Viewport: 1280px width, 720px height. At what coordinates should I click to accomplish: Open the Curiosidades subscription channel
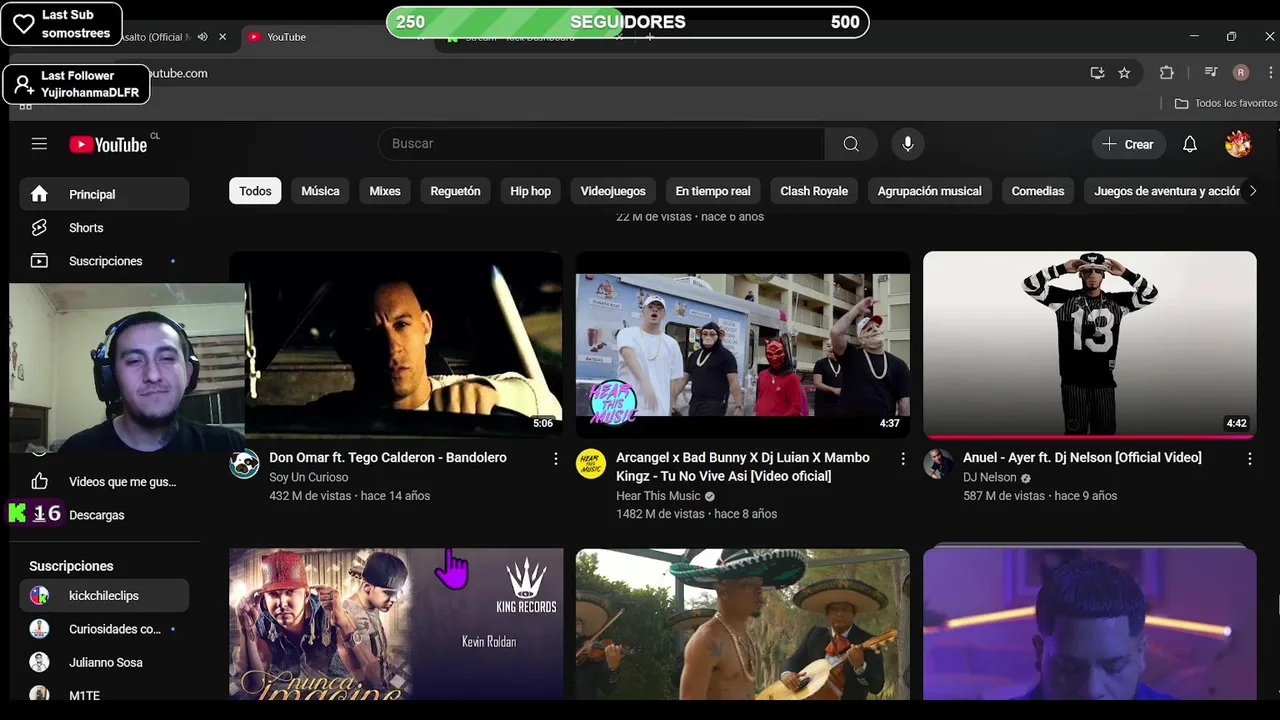click(x=104, y=629)
